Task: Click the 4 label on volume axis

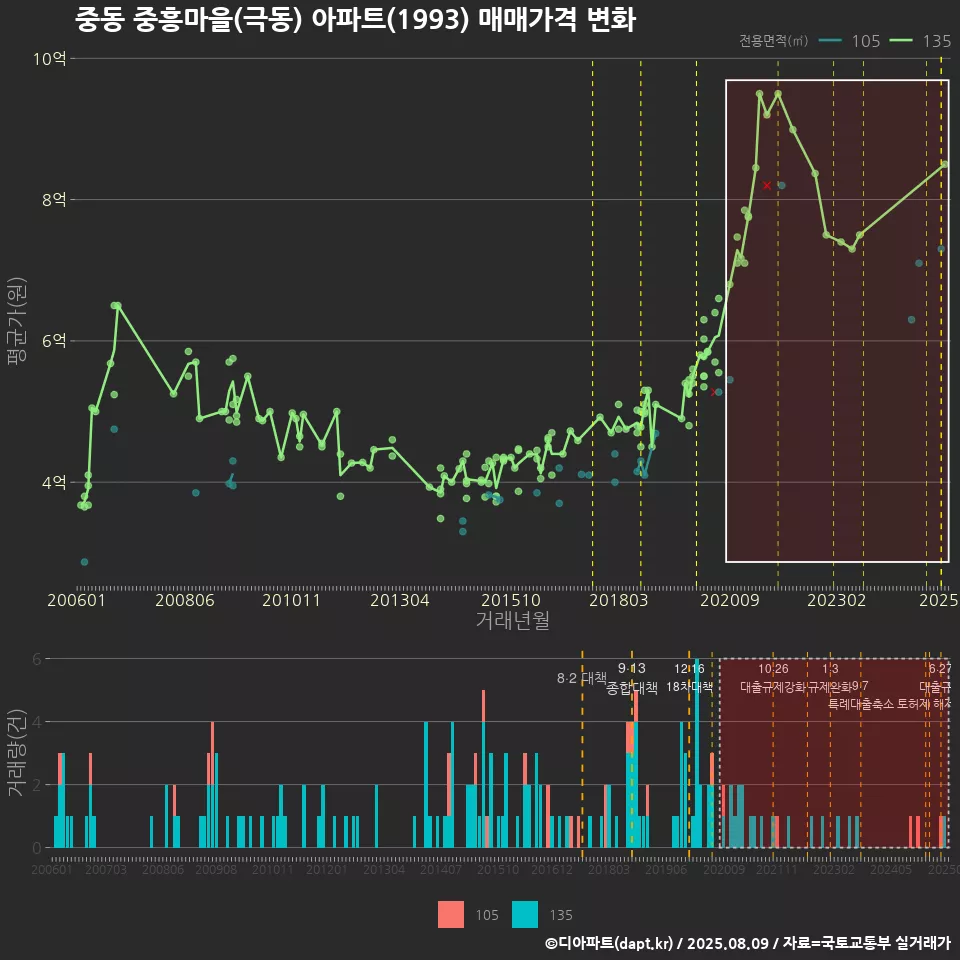Action: (x=37, y=722)
